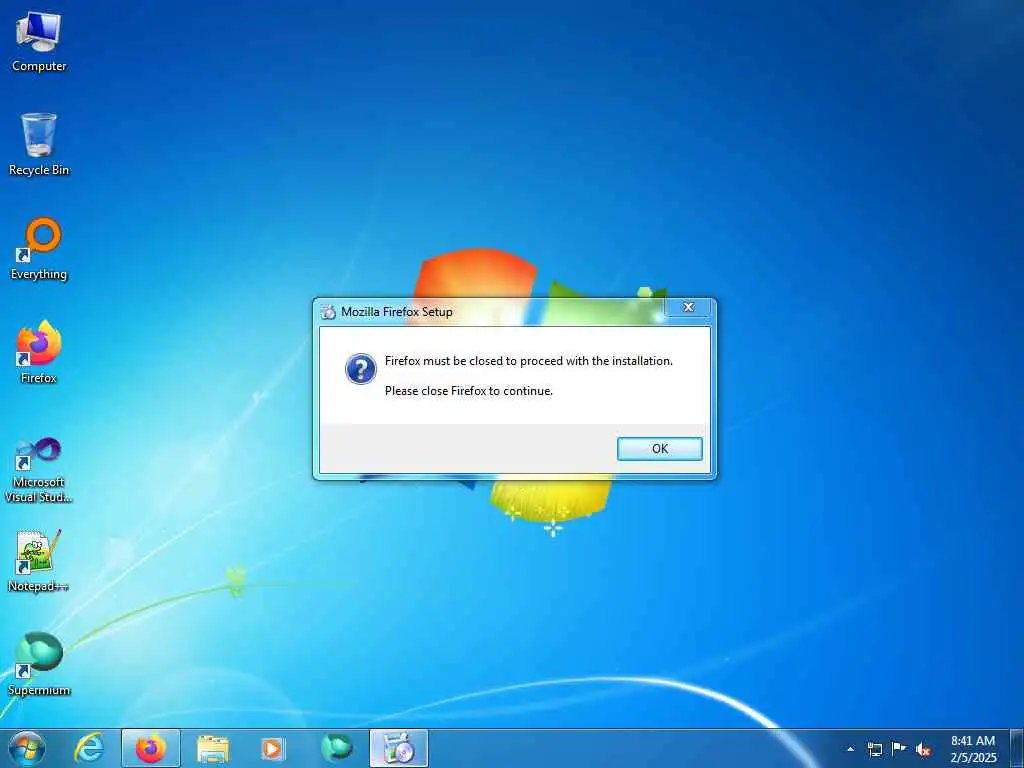Open Supermium from the taskbar

click(336, 748)
